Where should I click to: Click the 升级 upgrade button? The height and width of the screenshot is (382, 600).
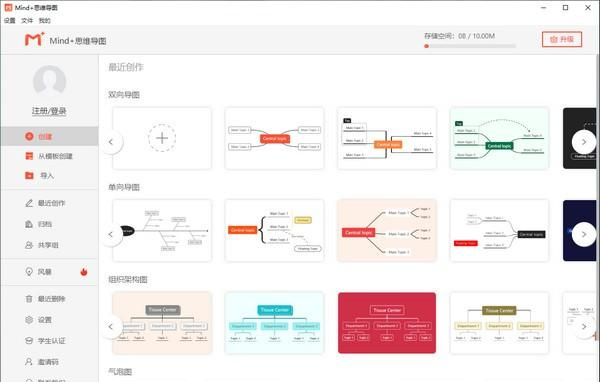[x=562, y=39]
